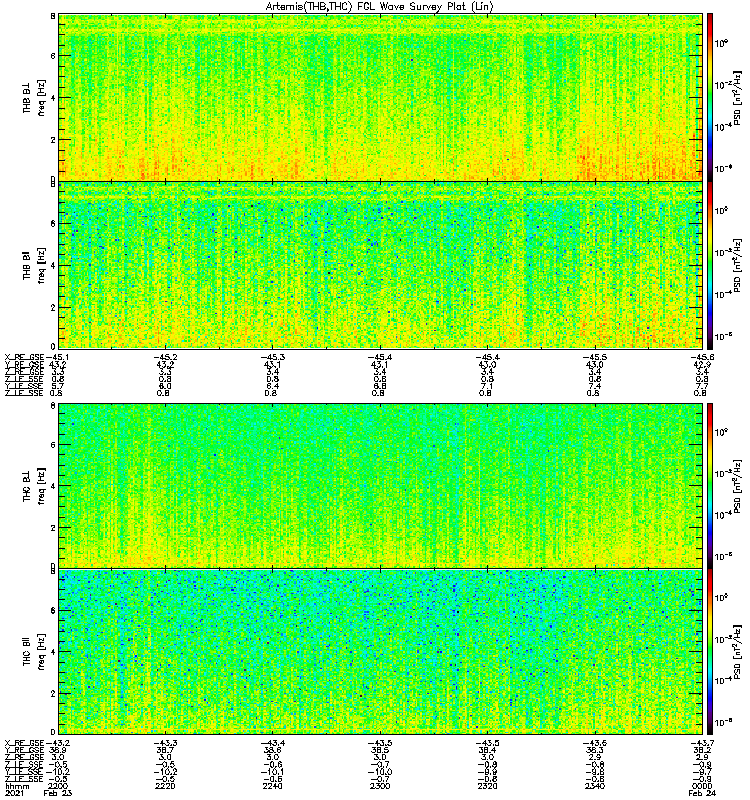Click the "THB B⊥ freq [Hz]" axis label
Image resolution: width=750 pixels, height=800 pixels.
point(34,97)
